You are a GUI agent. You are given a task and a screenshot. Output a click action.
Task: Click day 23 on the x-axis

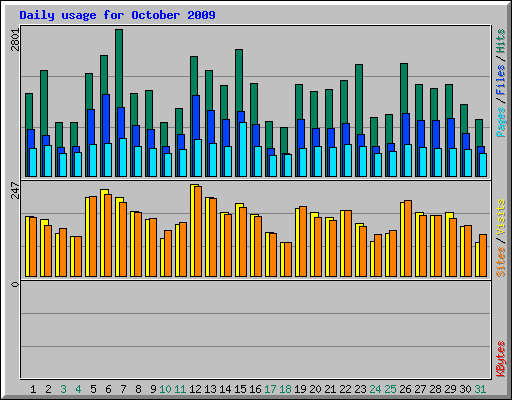click(x=360, y=389)
